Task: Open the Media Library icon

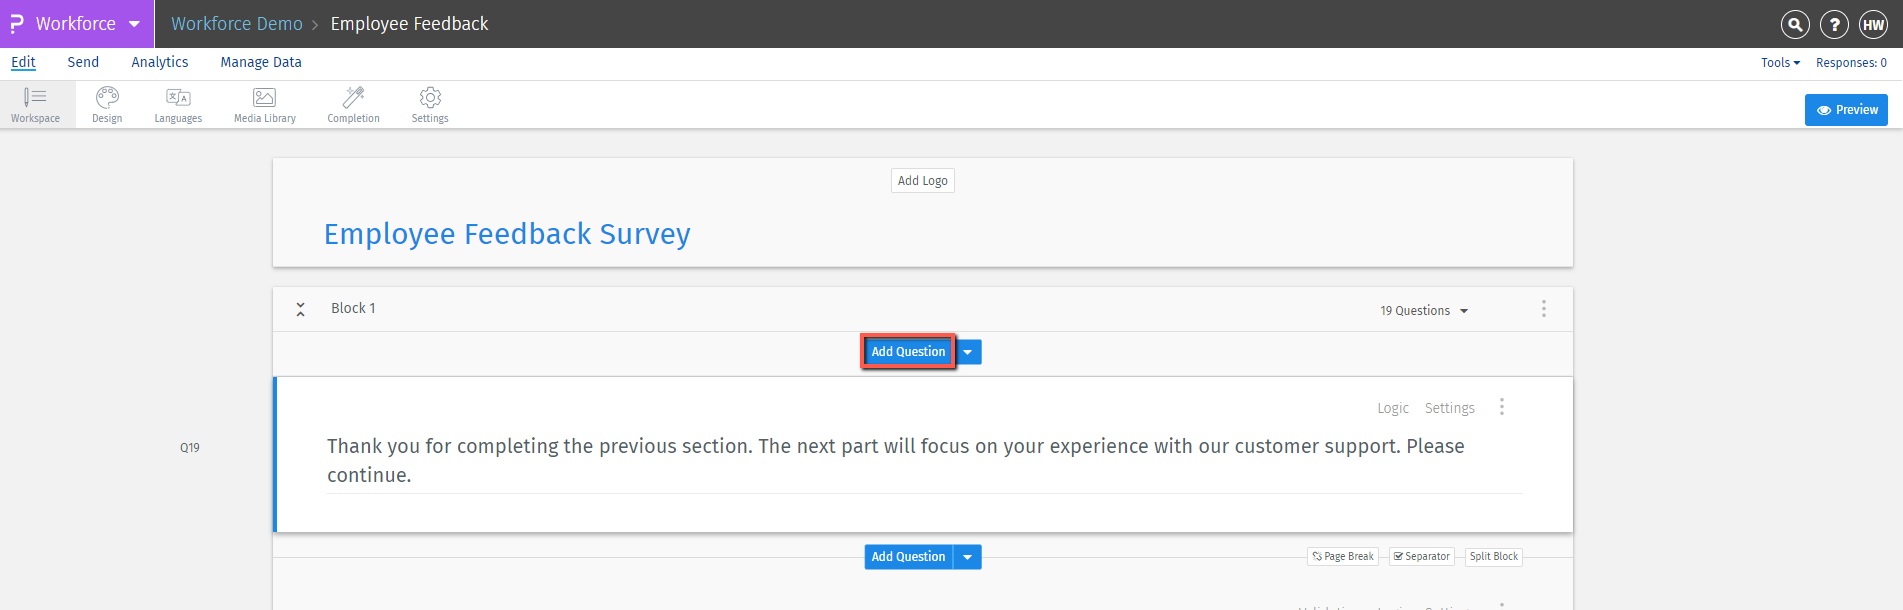Action: (265, 105)
